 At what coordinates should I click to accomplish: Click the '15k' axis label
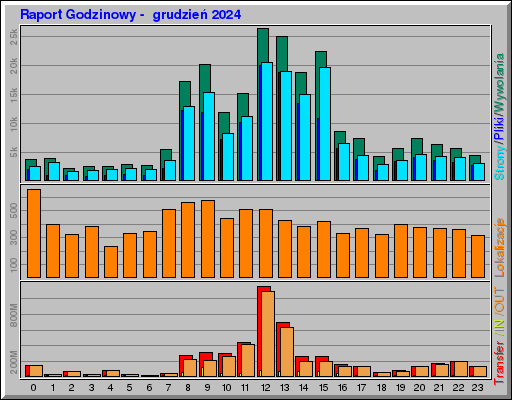(14, 95)
